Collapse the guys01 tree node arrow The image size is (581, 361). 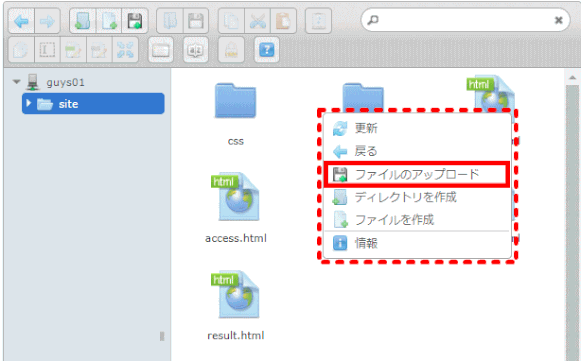[16, 82]
